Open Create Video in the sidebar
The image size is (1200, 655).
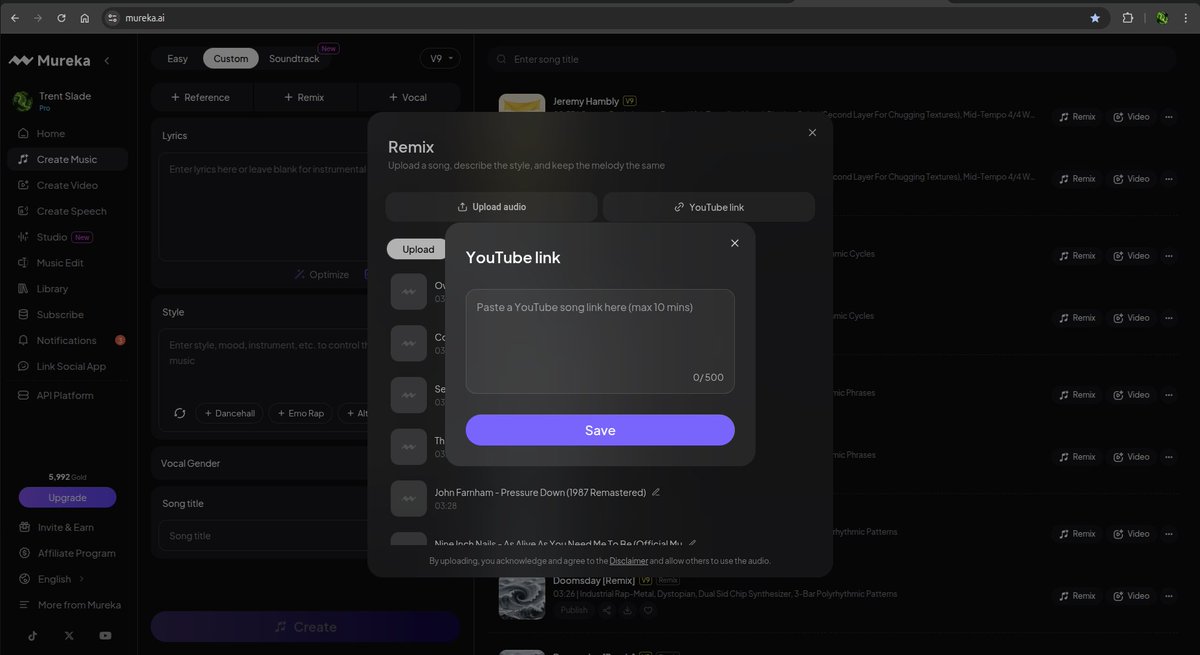[x=65, y=185]
